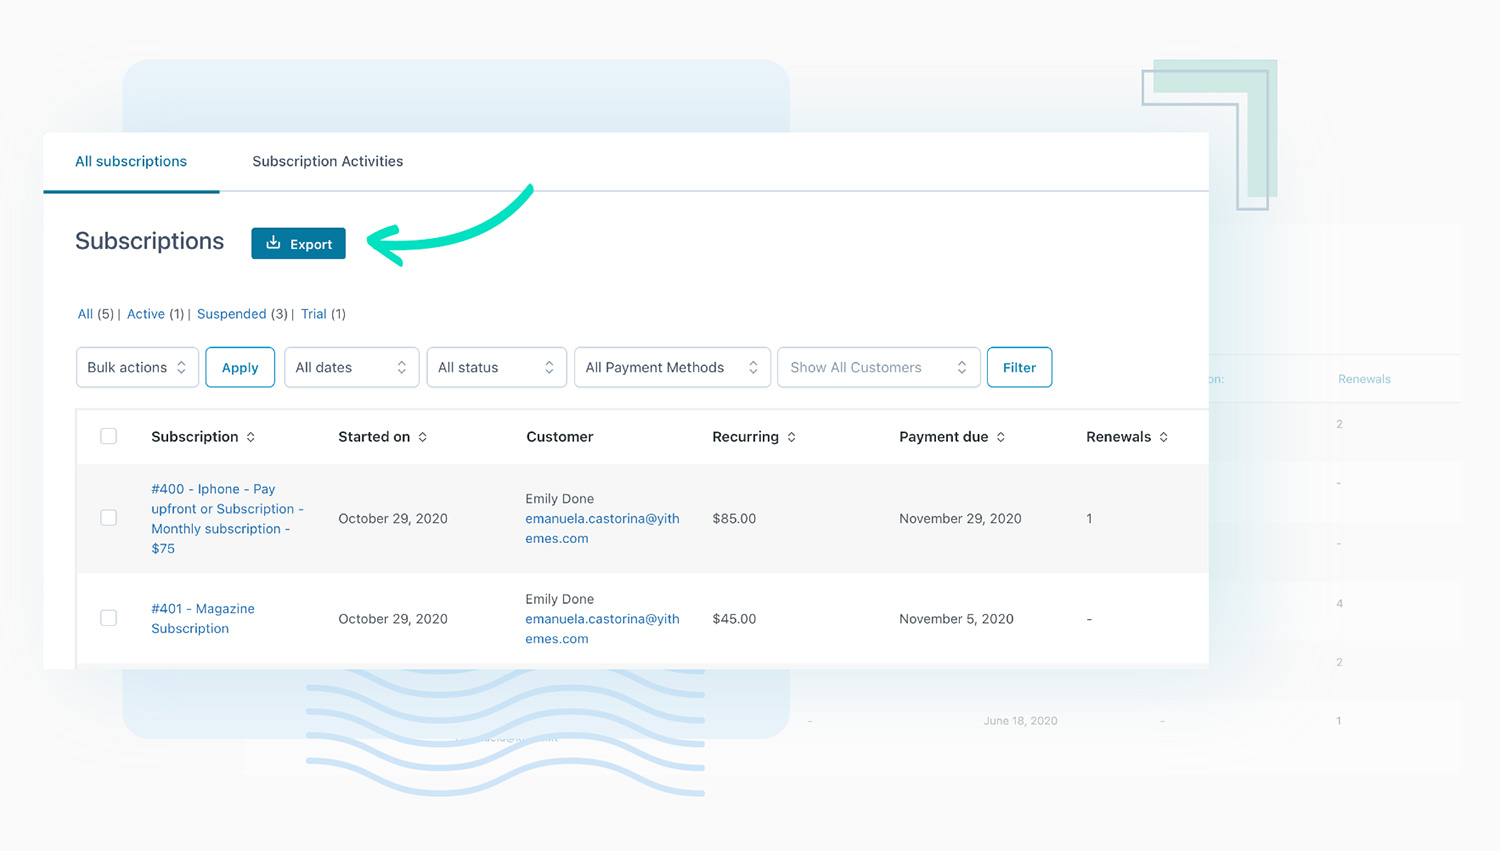This screenshot has width=1500, height=851.
Task: Sort by the Subscription column arrows
Action: pyautogui.click(x=250, y=437)
